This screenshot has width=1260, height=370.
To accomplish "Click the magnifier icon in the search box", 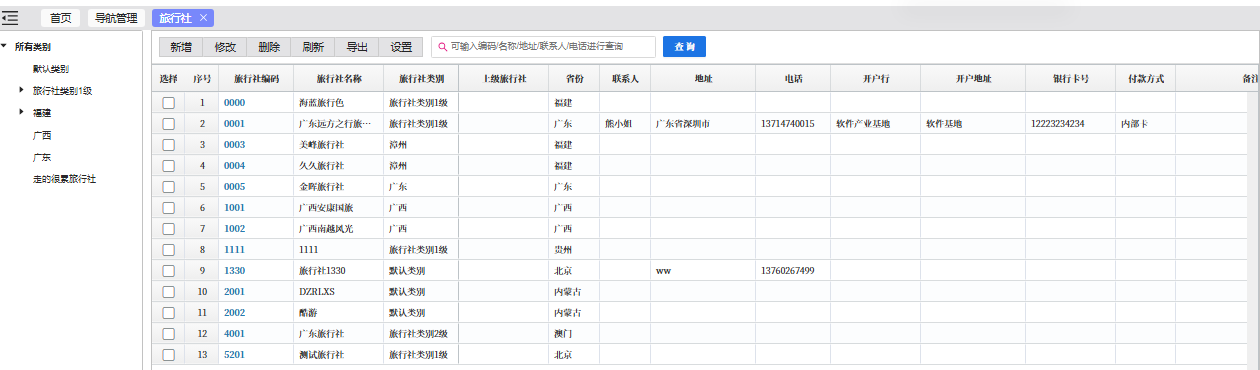I will click(x=443, y=47).
